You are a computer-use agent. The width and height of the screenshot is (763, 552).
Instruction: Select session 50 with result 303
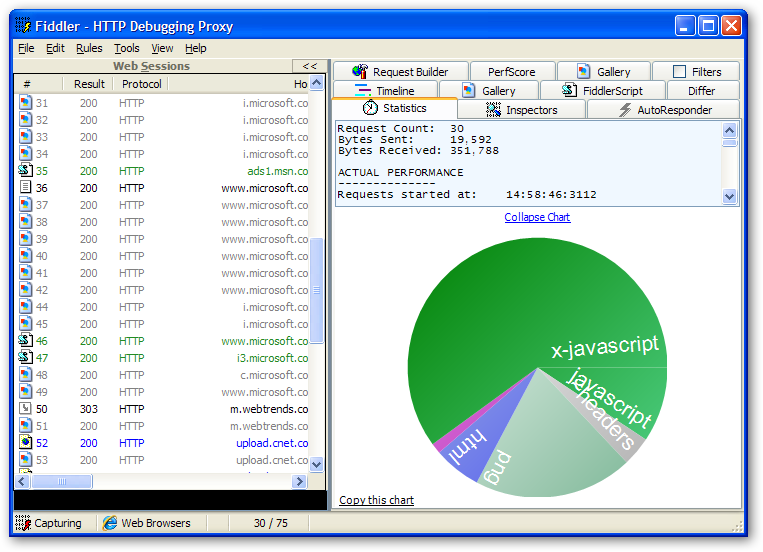(163, 409)
